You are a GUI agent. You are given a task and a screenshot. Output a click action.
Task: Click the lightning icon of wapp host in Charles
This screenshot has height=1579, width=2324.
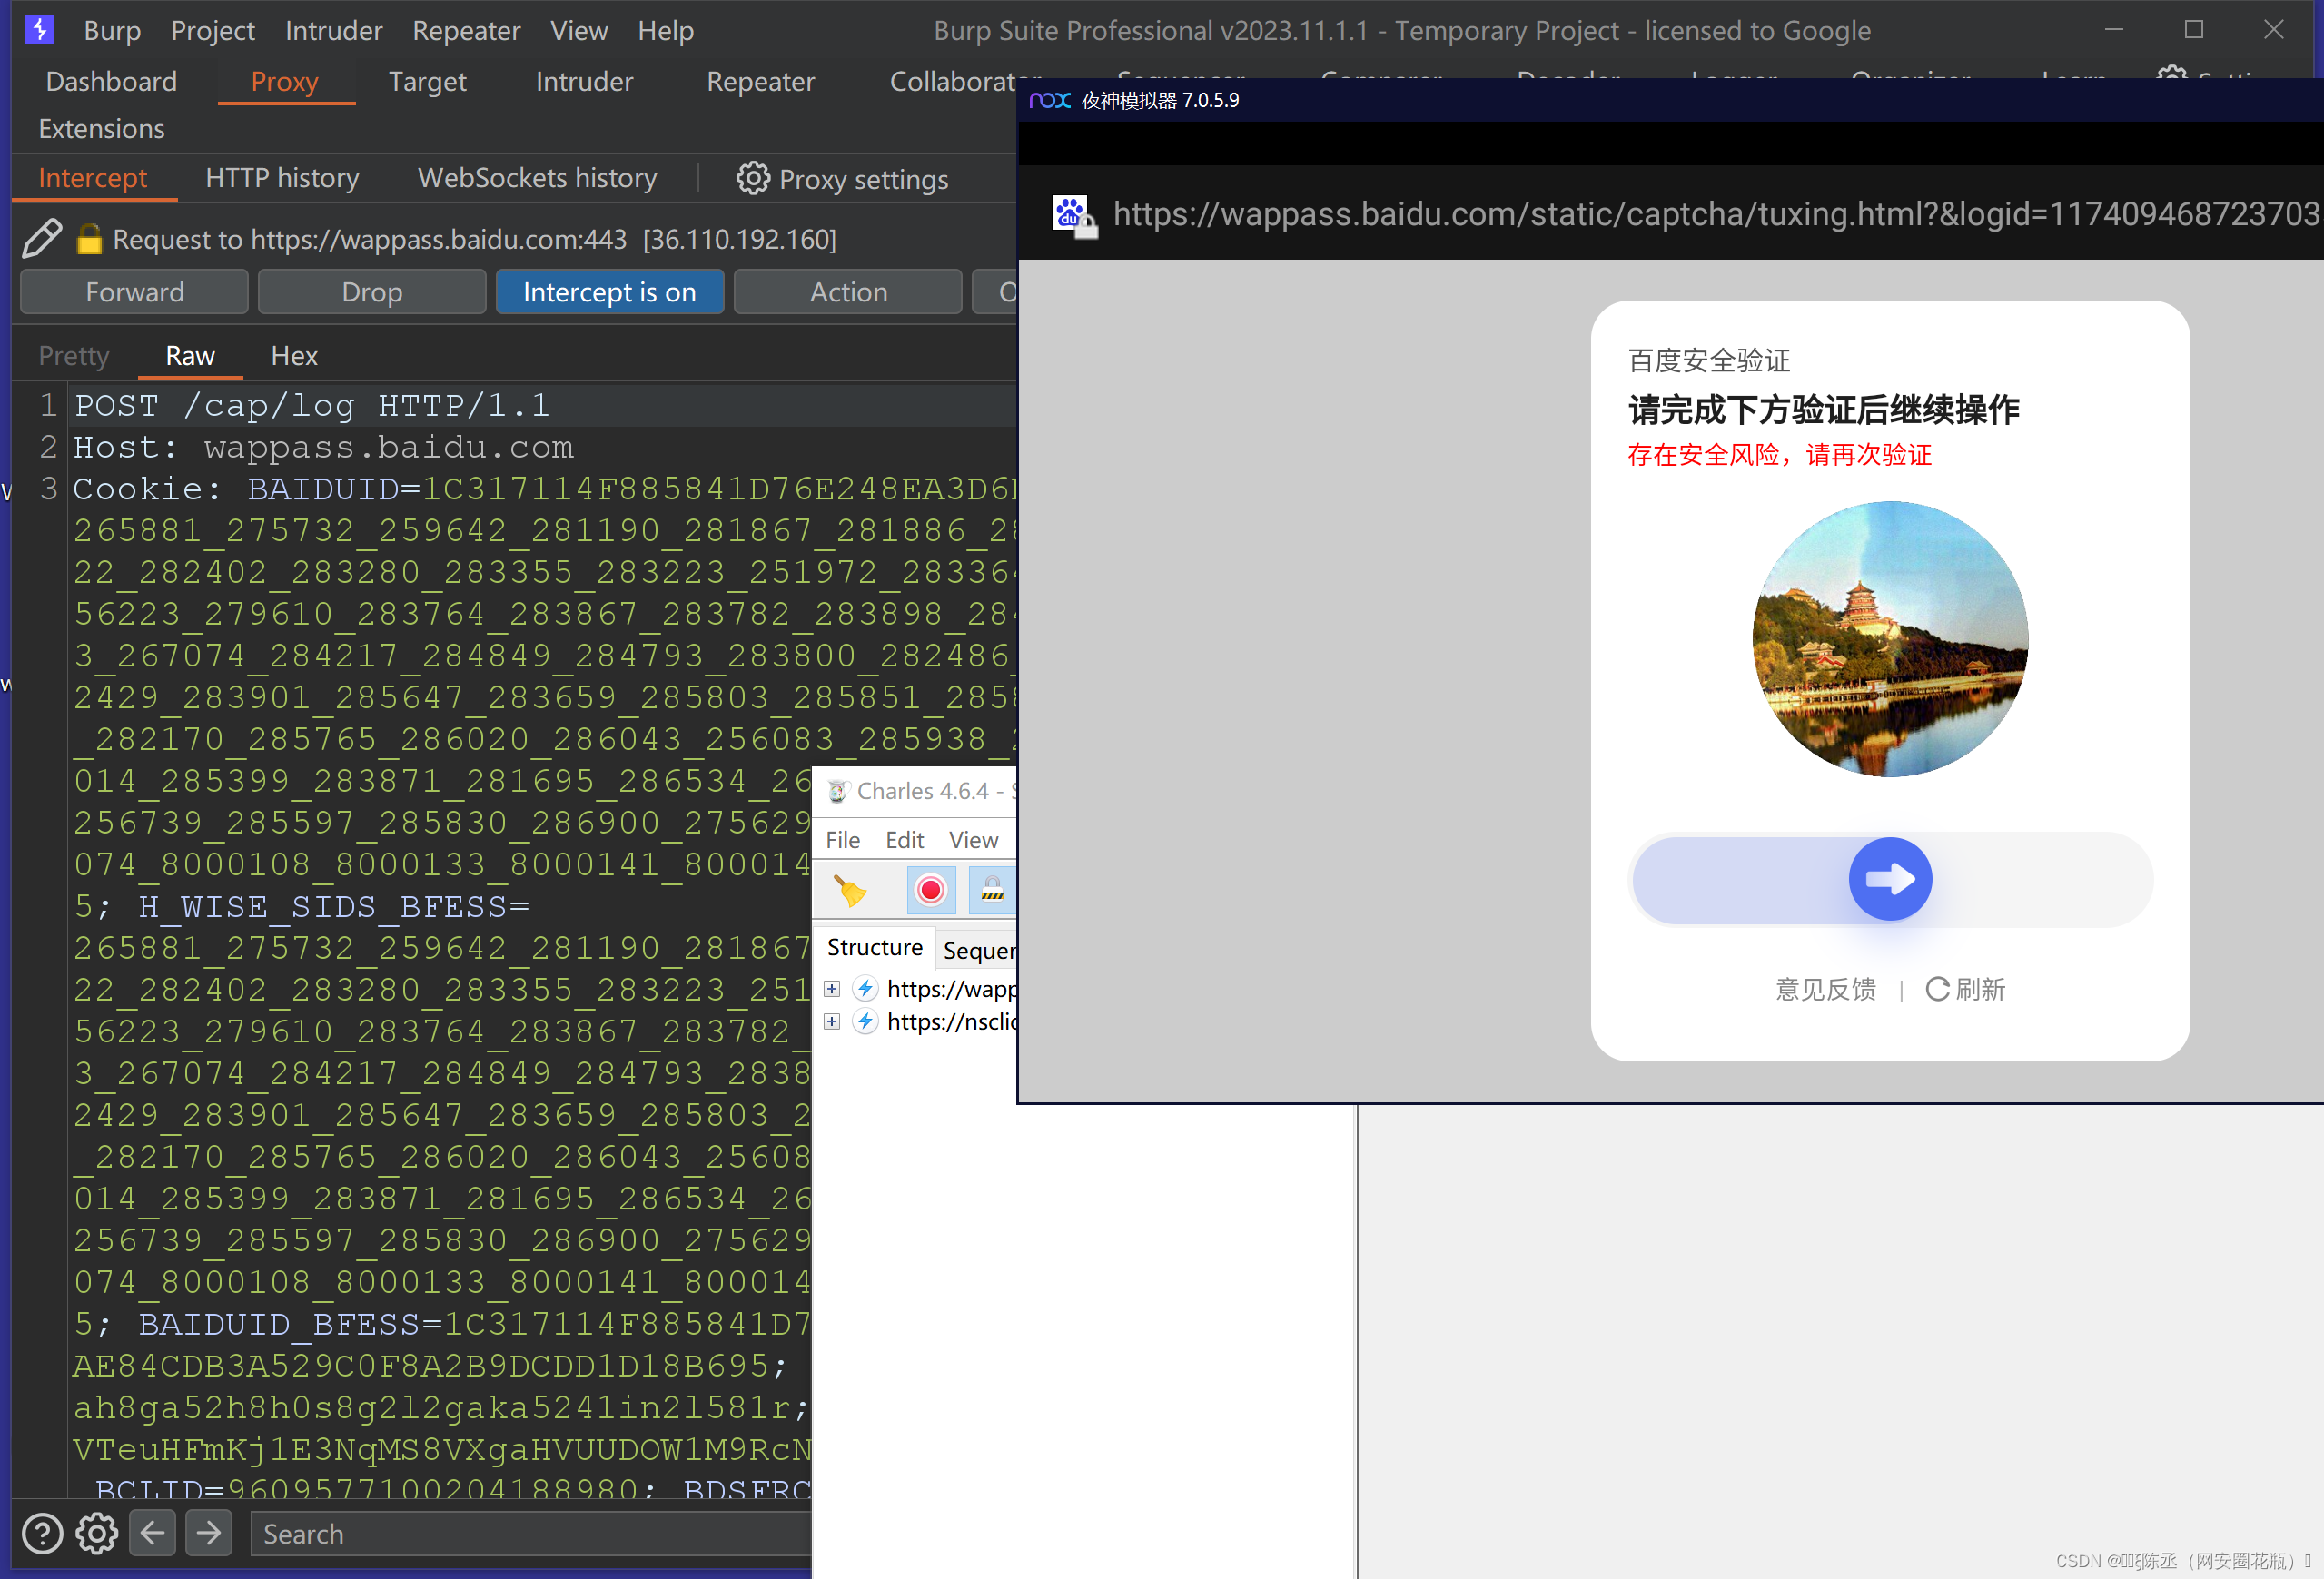coord(866,989)
